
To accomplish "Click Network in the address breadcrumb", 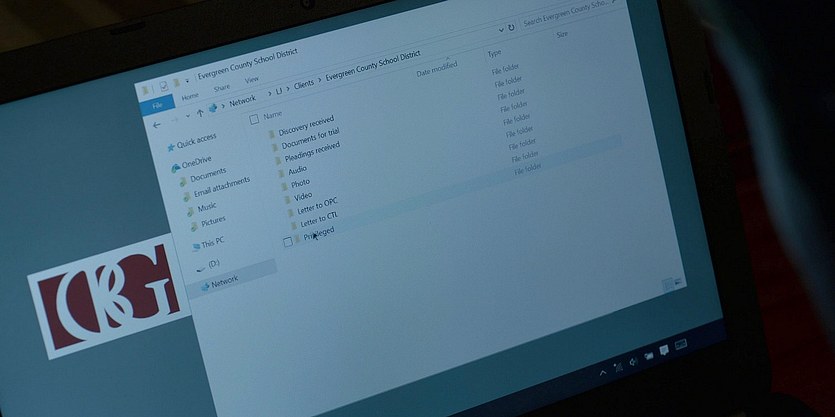I will point(243,101).
